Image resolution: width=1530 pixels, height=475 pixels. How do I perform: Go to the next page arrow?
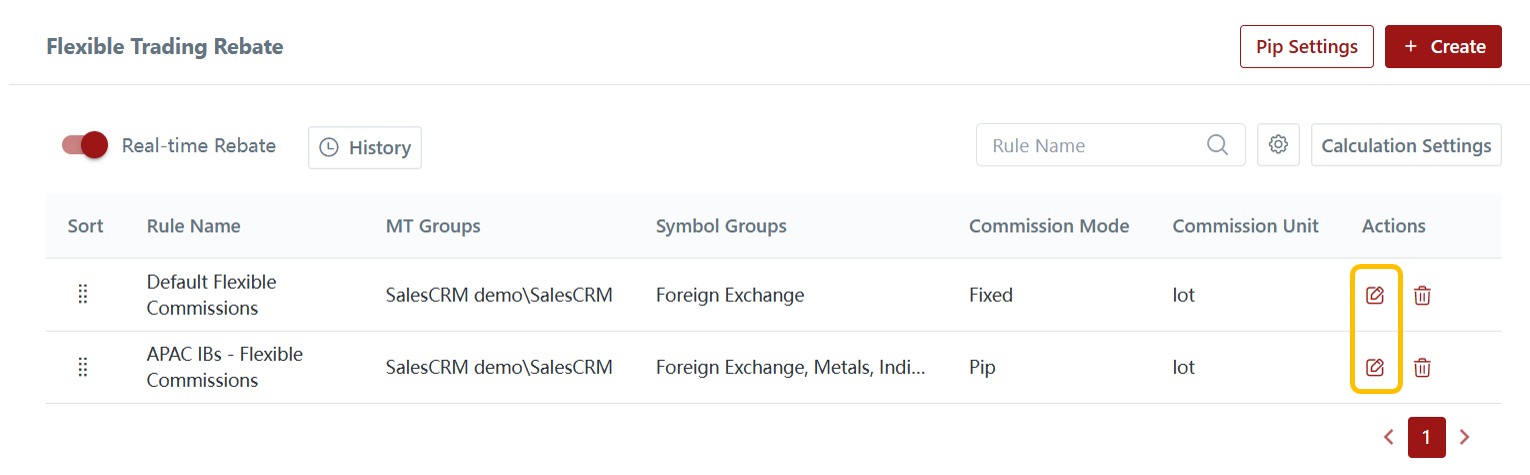pos(1465,437)
